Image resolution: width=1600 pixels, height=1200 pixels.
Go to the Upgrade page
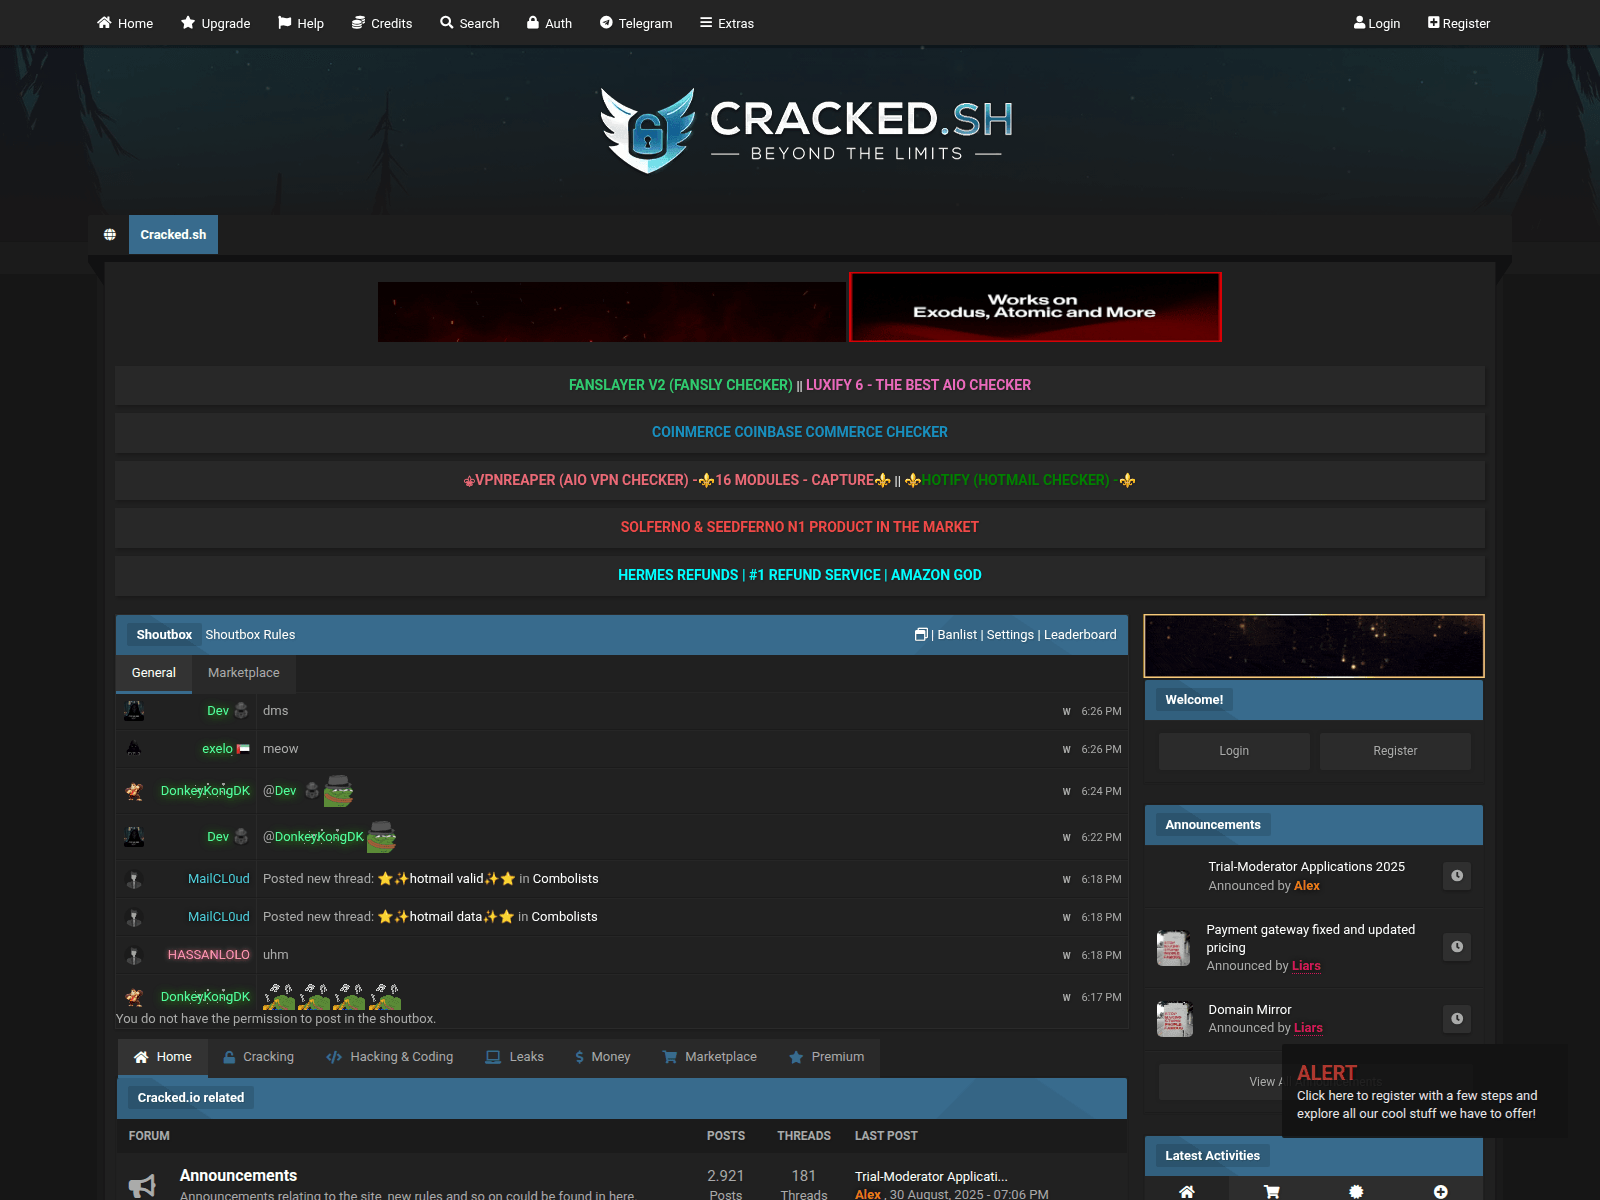215,23
